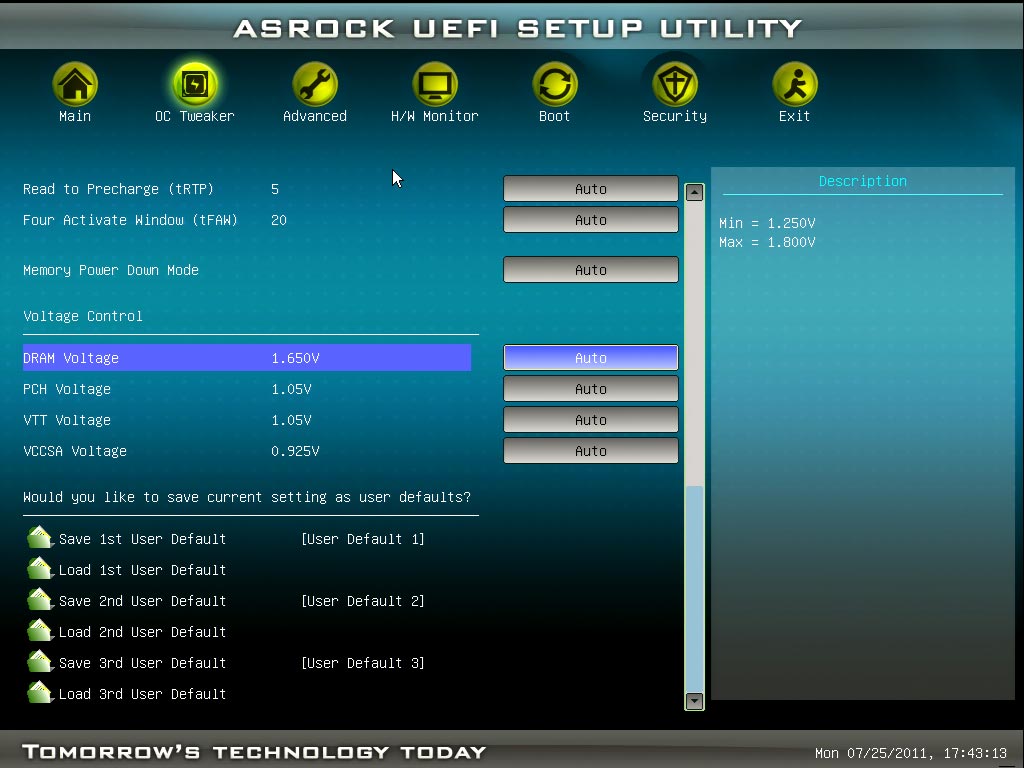
Task: Click the [User Default 2] name field
Action: tap(362, 601)
